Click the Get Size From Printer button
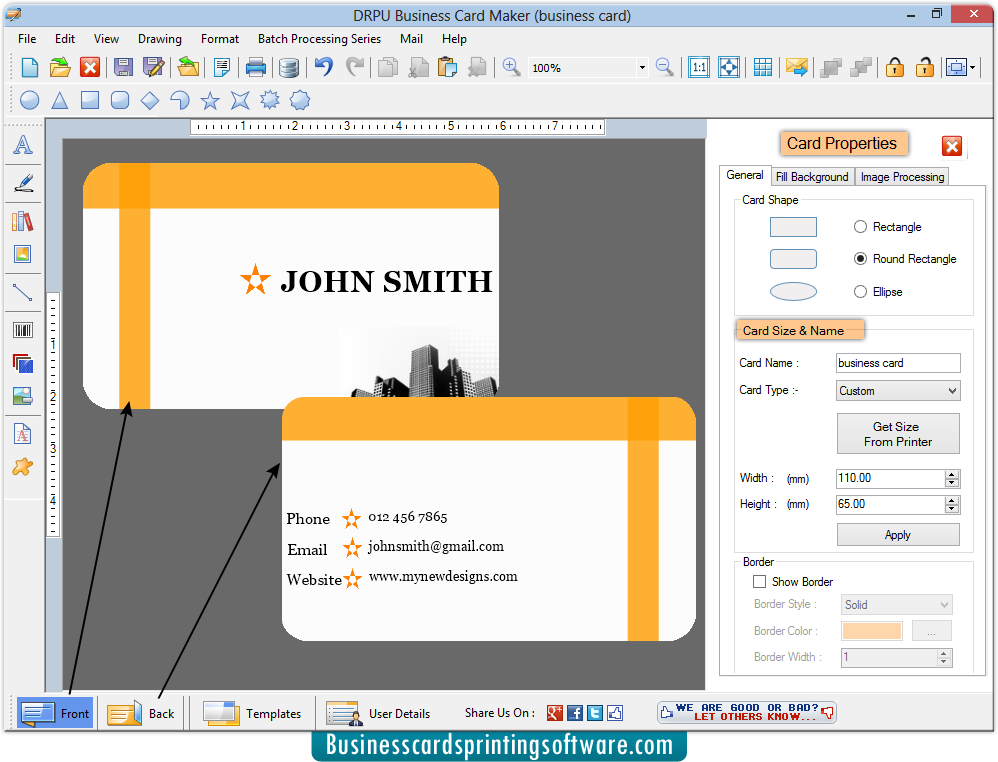This screenshot has height=762, width=998. tap(897, 434)
